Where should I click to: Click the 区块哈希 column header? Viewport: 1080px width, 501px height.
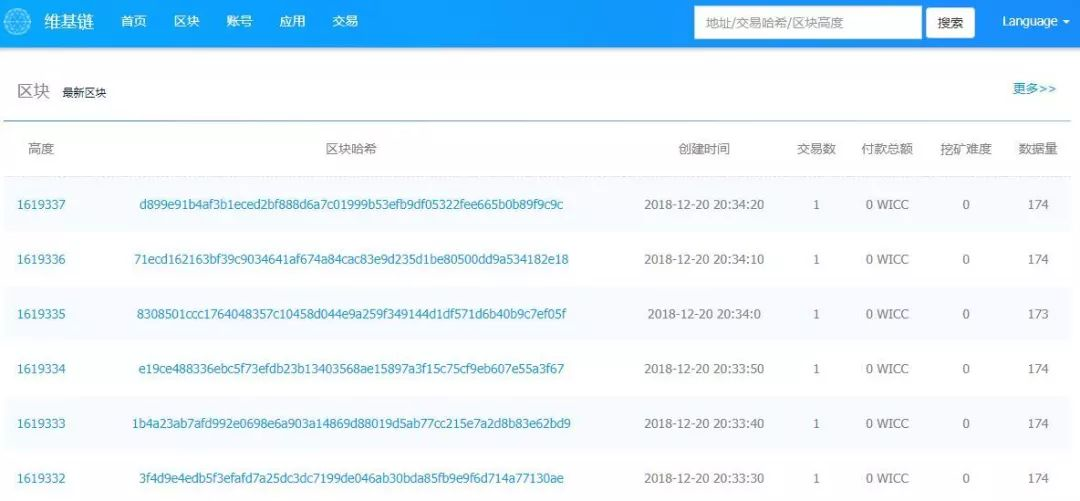[351, 149]
